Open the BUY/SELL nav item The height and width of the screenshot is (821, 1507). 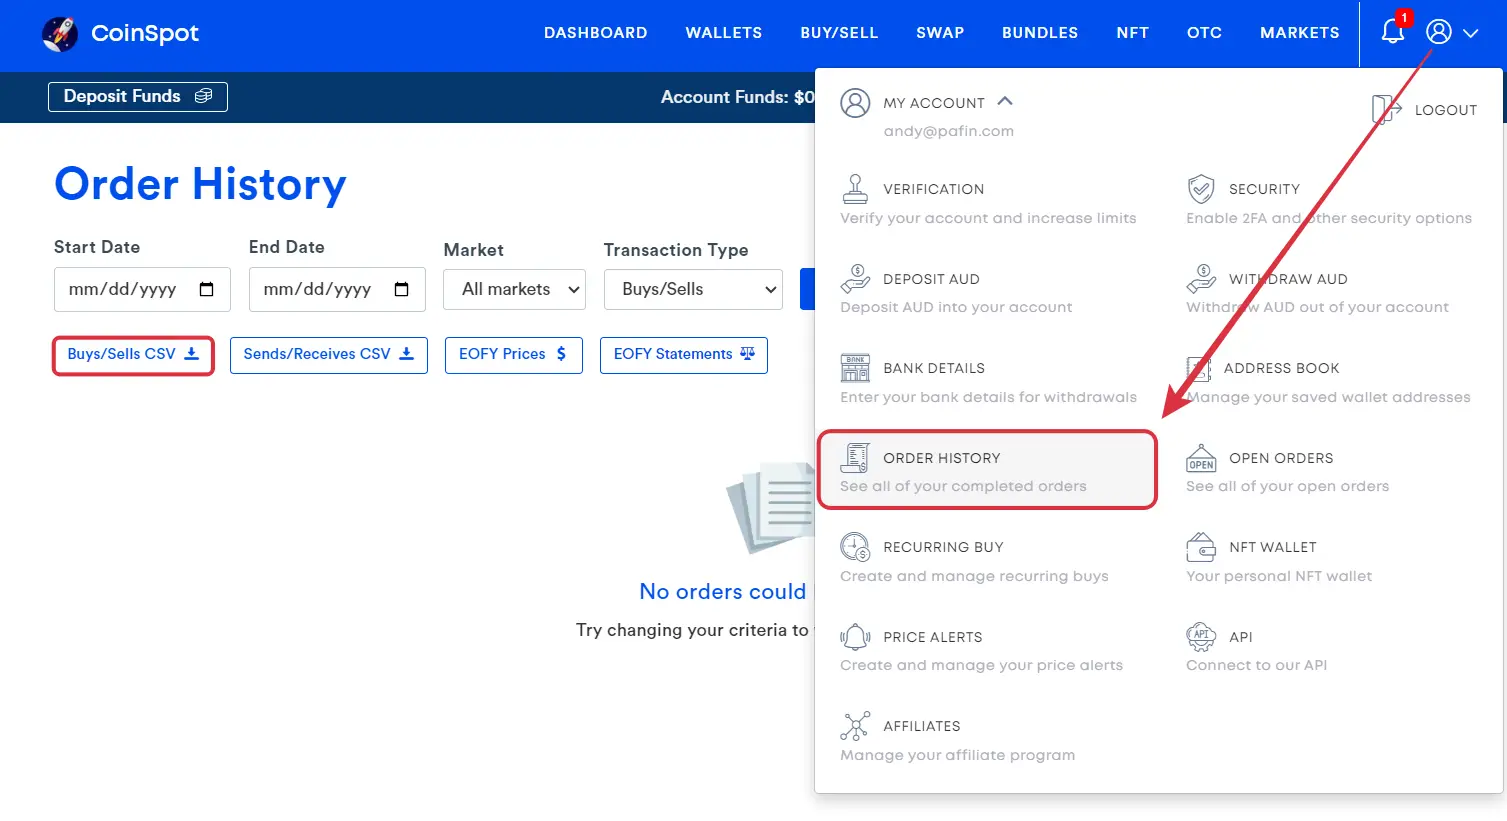(839, 33)
